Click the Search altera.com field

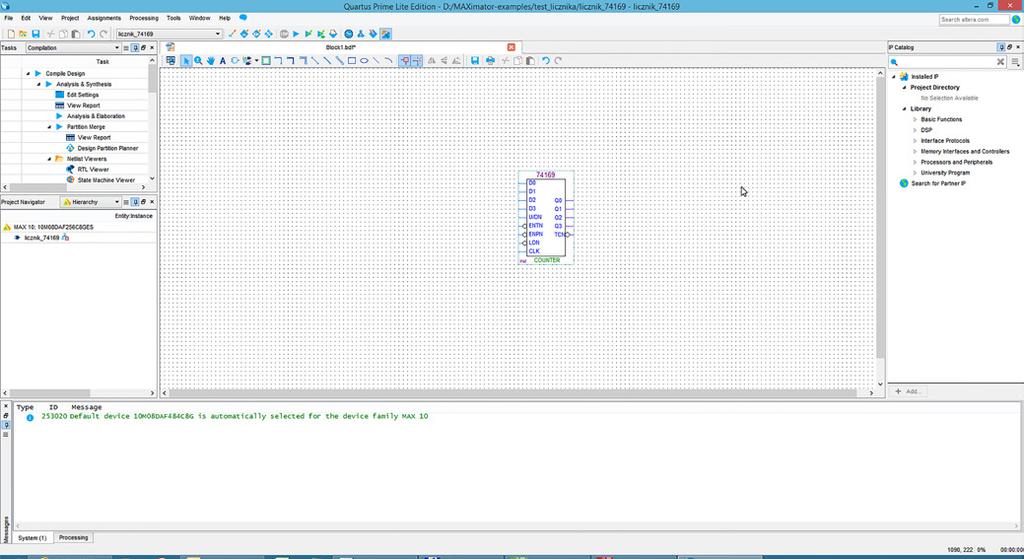coord(974,20)
